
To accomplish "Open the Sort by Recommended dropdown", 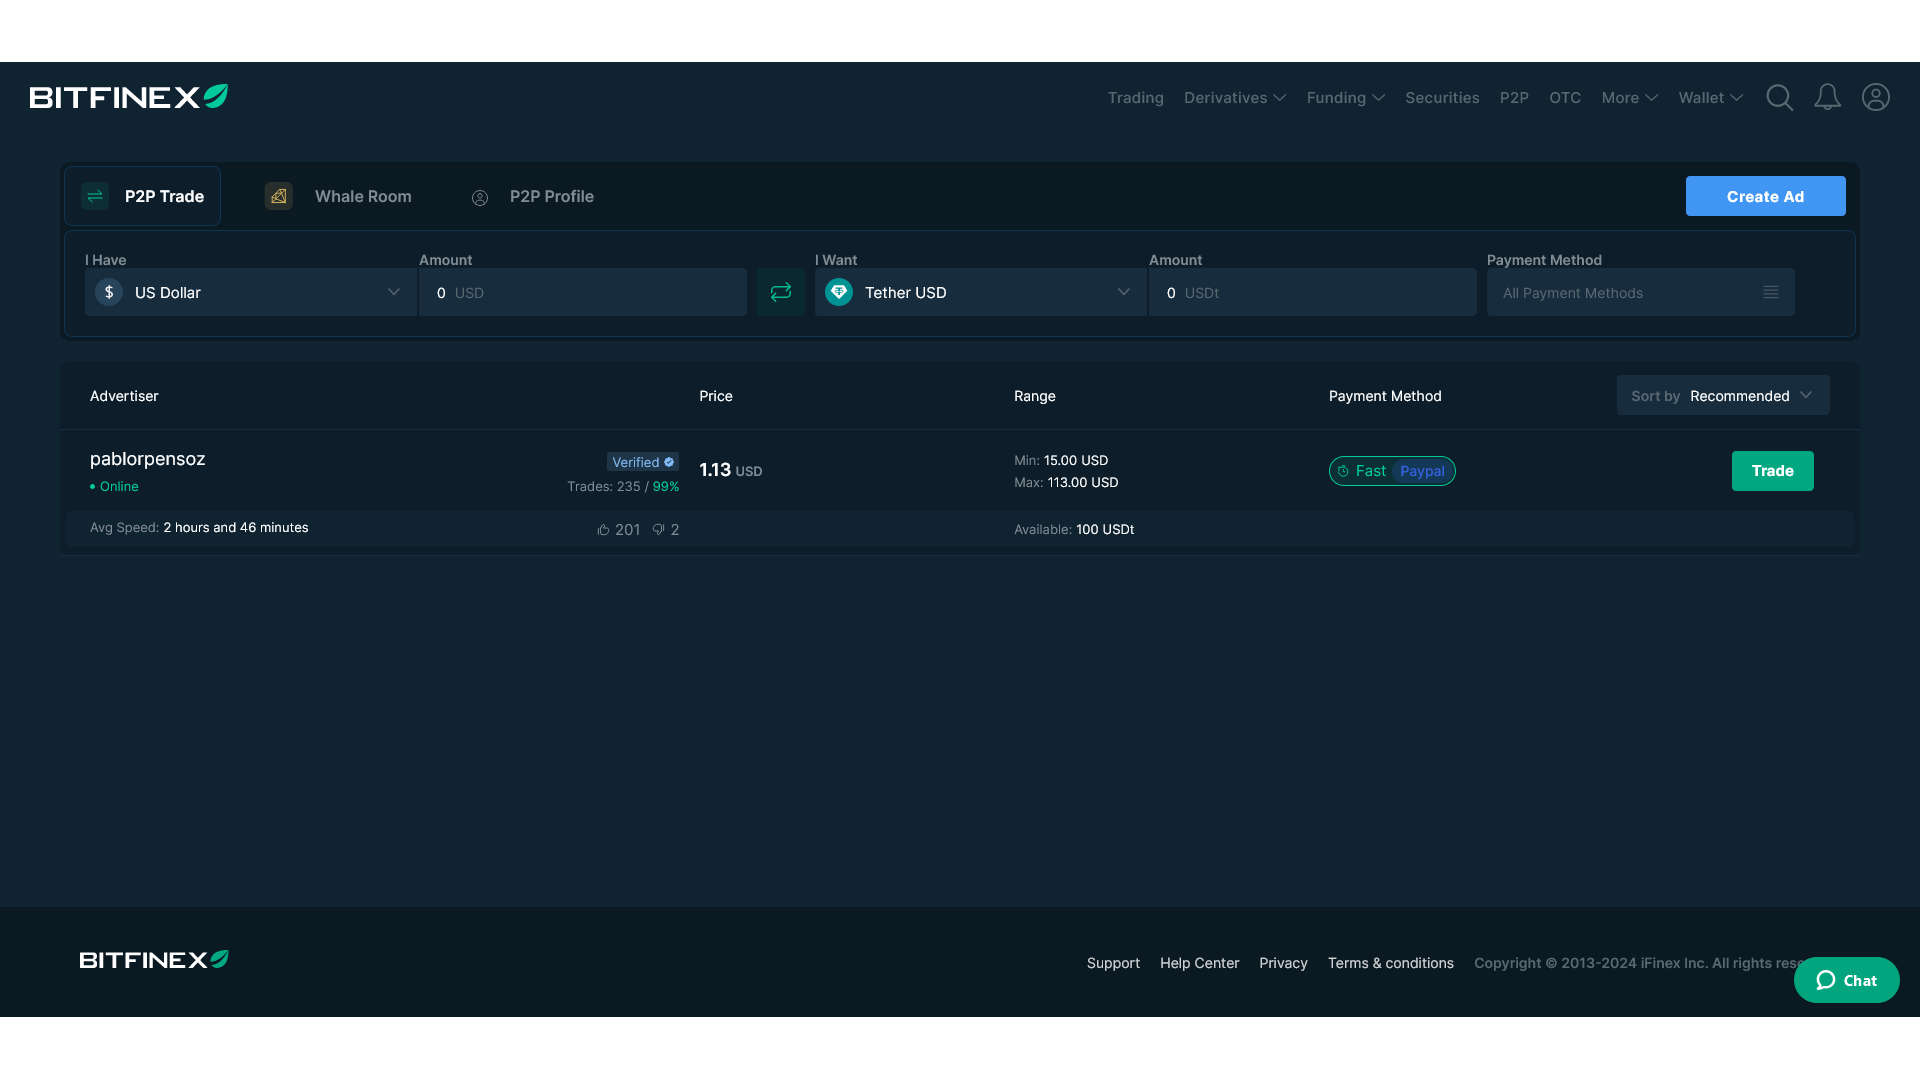I will 1723,396.
